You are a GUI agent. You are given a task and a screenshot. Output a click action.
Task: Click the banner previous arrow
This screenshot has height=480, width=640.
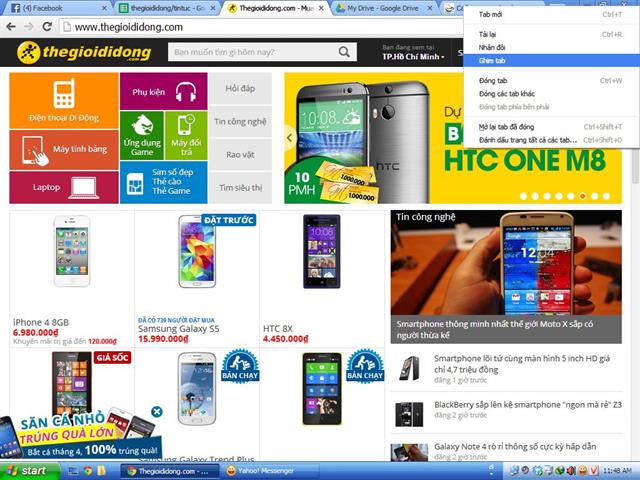tap(290, 138)
